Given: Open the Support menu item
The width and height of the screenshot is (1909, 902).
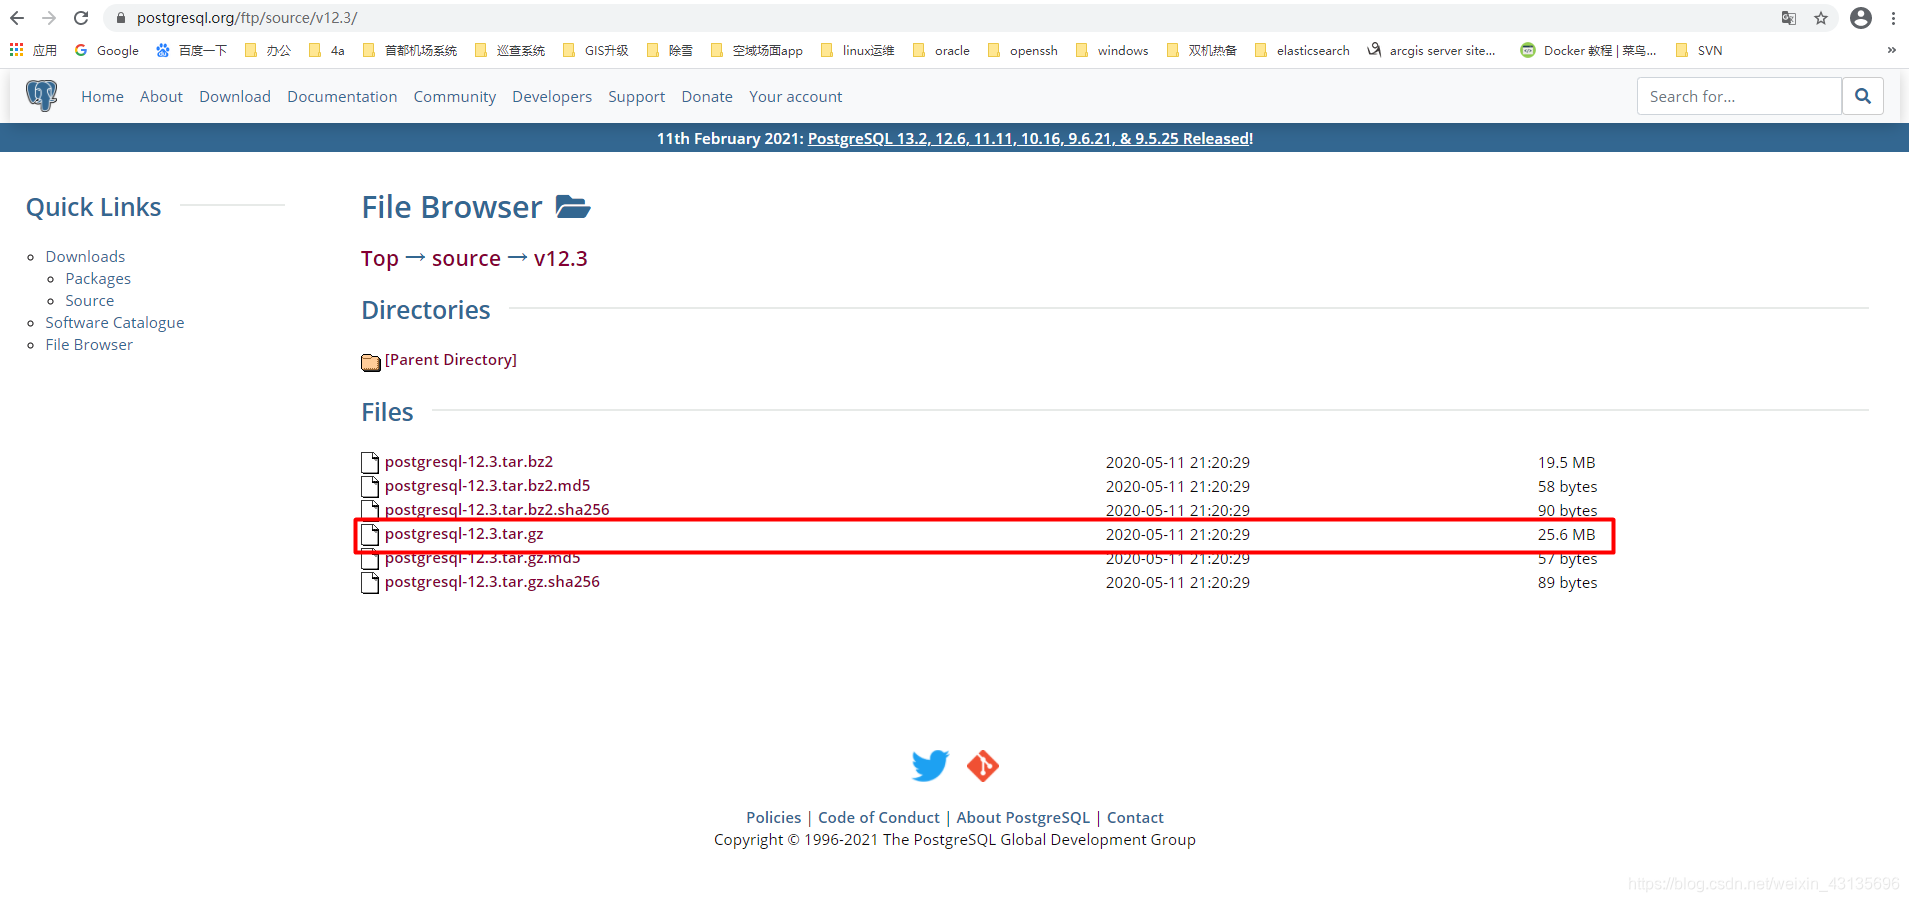Looking at the screenshot, I should click(x=636, y=96).
